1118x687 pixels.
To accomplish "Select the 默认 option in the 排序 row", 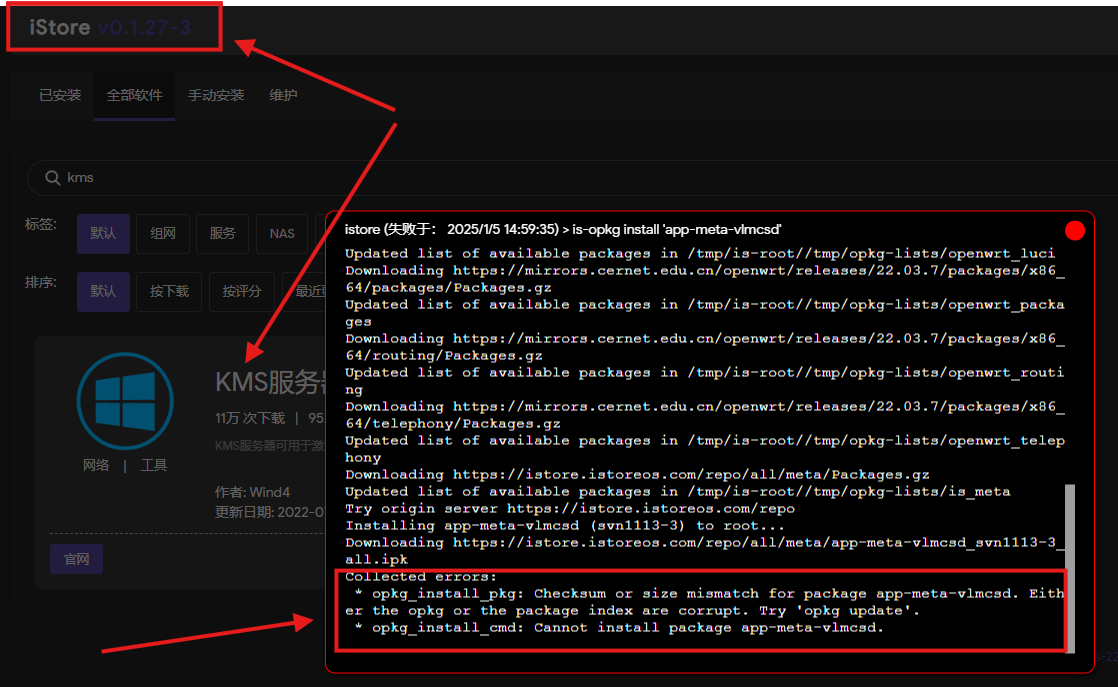I will (x=103, y=291).
